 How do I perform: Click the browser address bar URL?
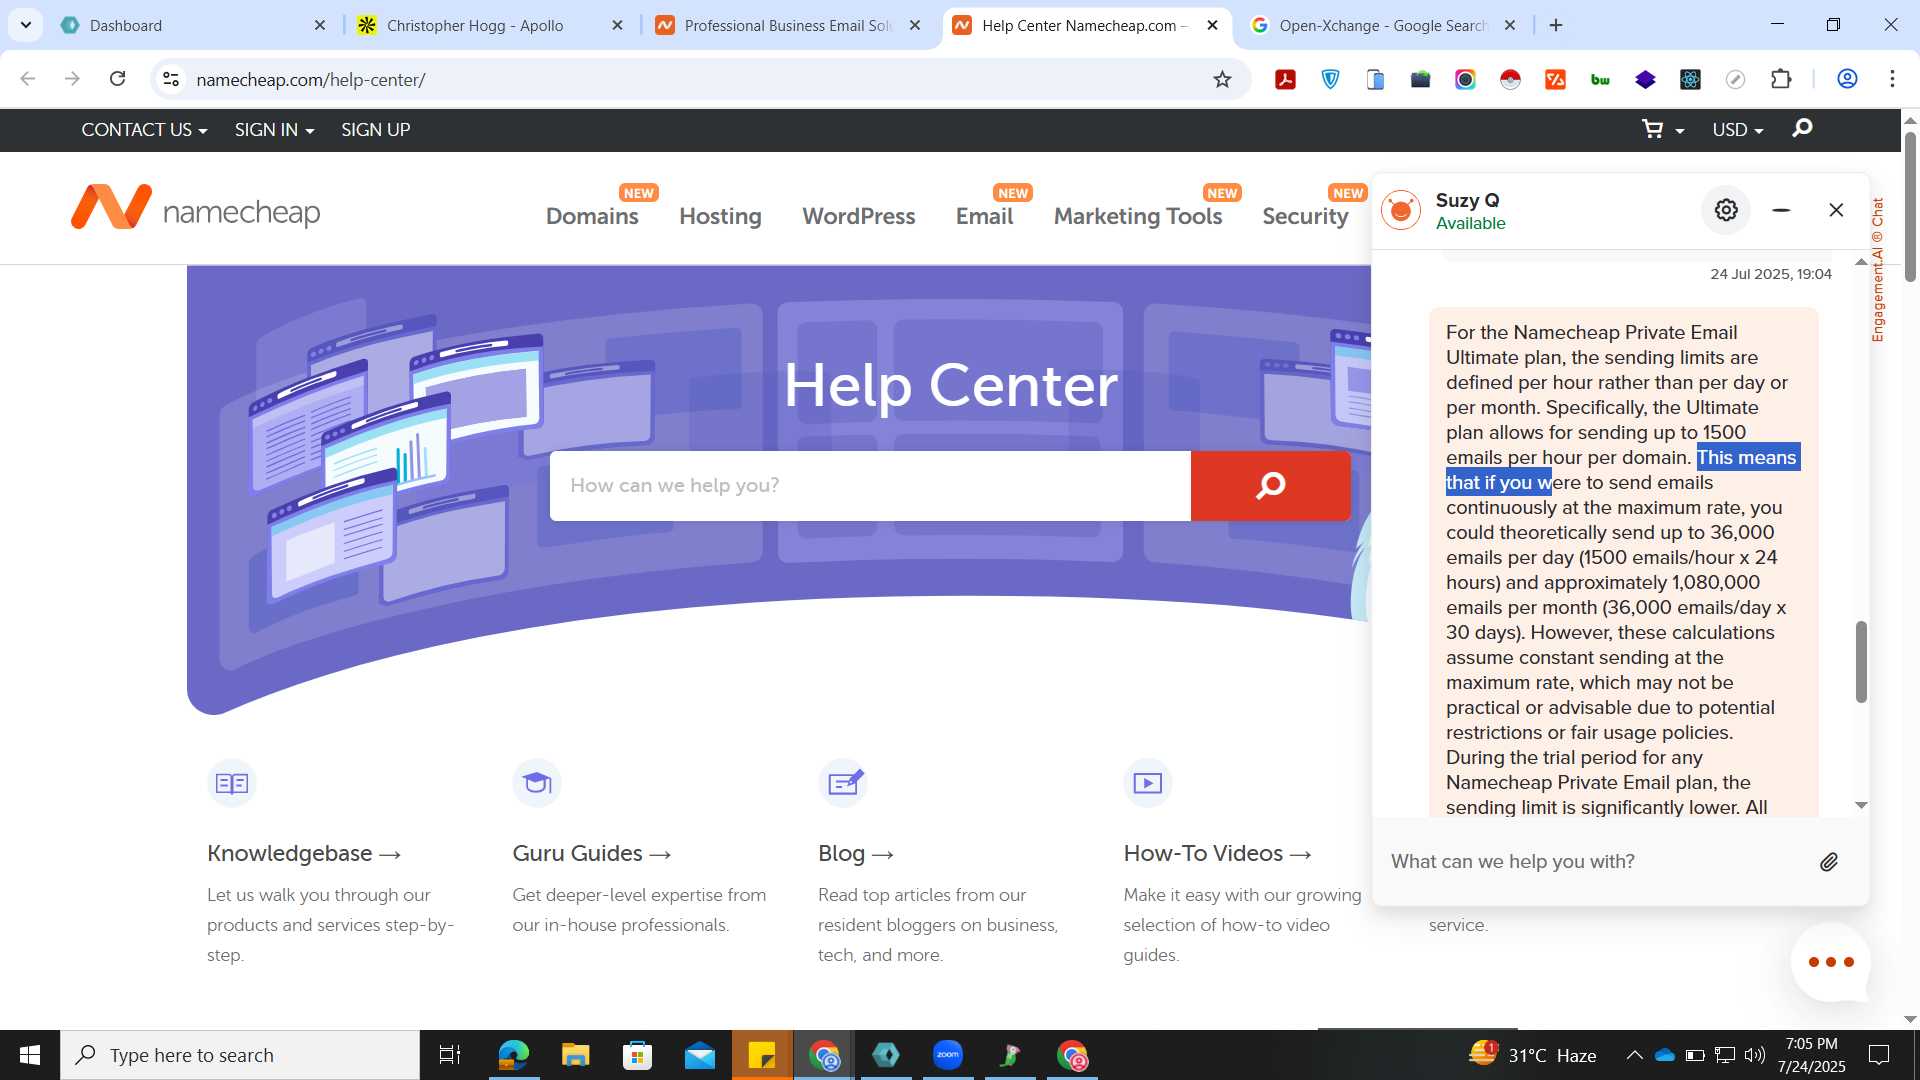coord(311,79)
